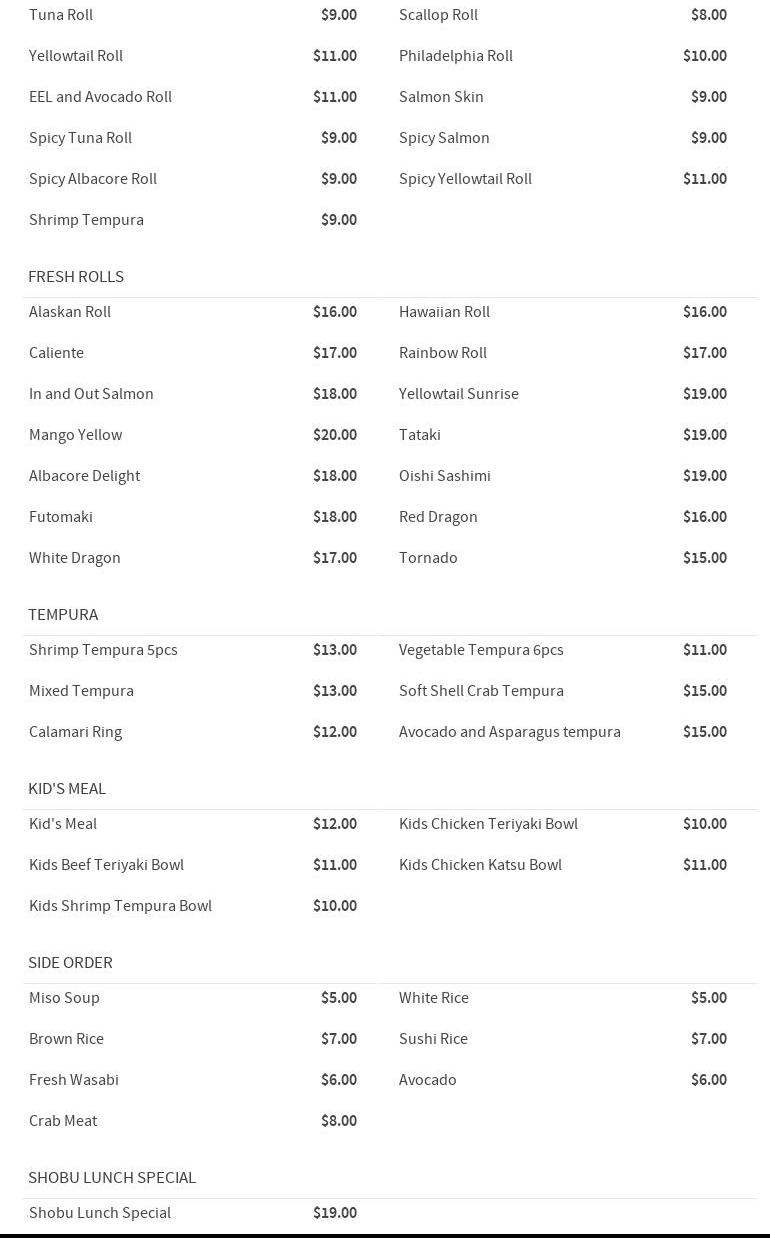Open the Shobu Lunch Special item
Image resolution: width=770 pixels, height=1238 pixels.
(x=100, y=1213)
